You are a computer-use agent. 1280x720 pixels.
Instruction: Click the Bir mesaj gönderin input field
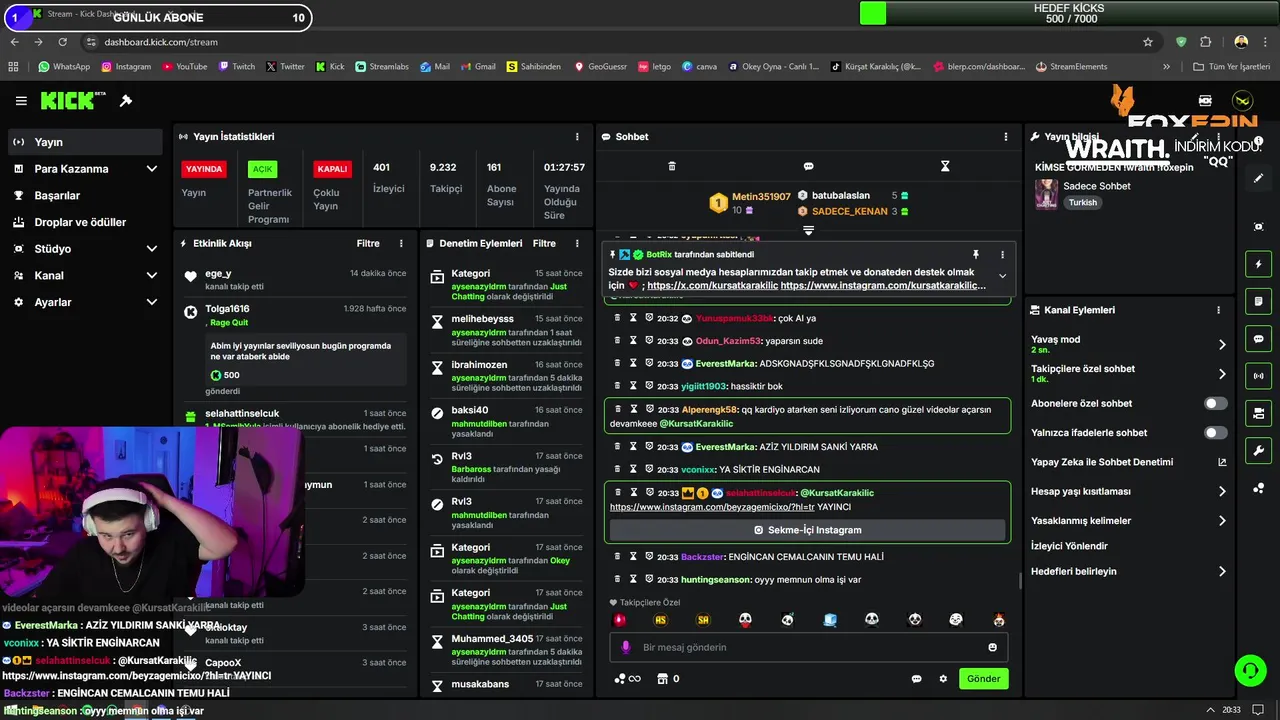(x=808, y=647)
